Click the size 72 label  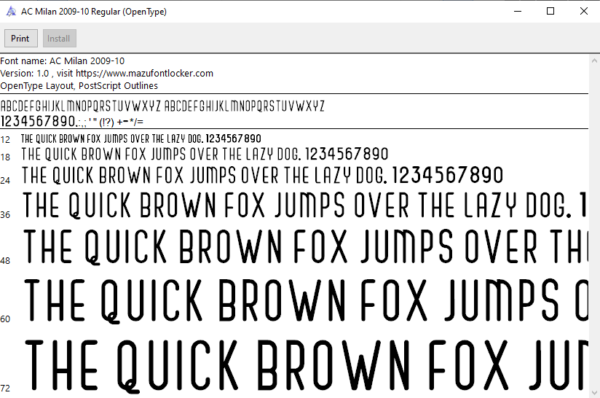coord(5,388)
